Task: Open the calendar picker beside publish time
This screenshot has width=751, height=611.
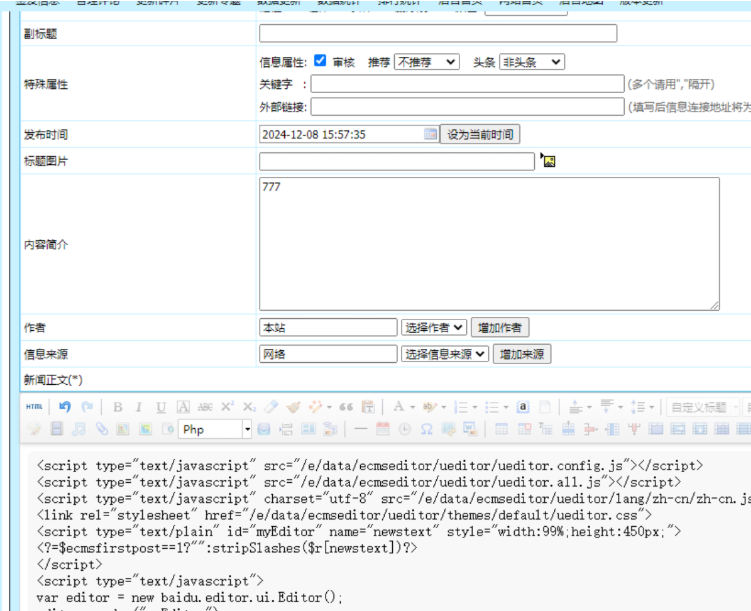Action: 430,134
